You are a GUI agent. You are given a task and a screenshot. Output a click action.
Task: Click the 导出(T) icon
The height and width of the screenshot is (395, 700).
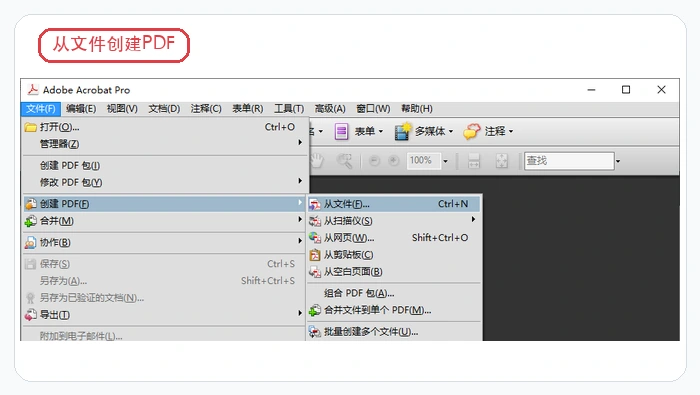click(x=30, y=315)
